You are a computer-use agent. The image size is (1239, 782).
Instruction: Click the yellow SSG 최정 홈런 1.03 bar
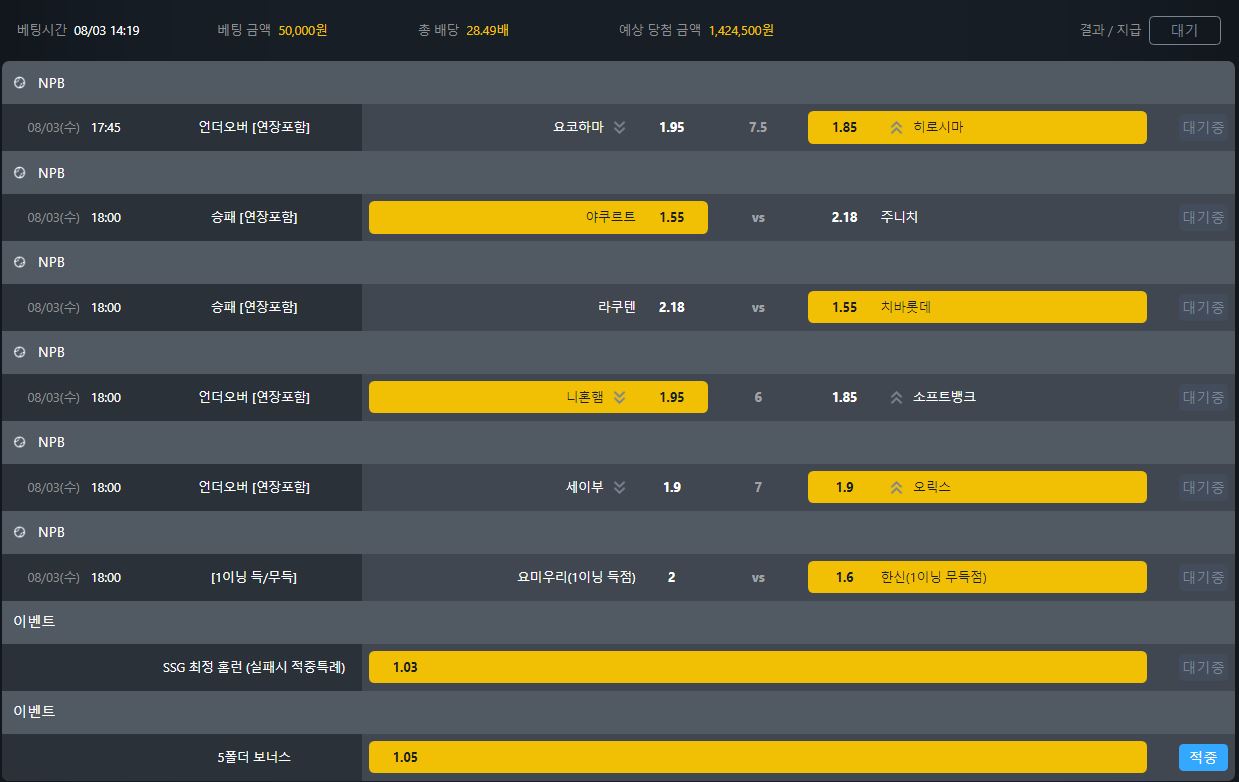[757, 667]
